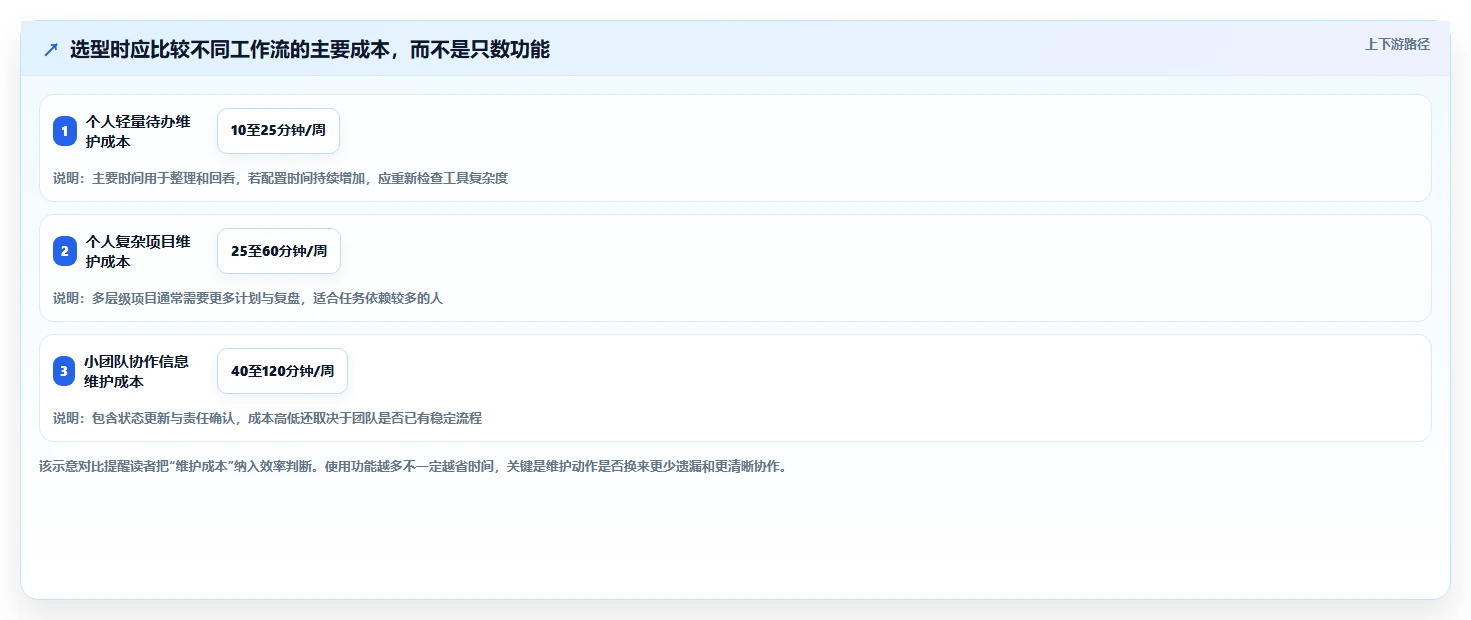Click the number 3 badge

click(65, 371)
